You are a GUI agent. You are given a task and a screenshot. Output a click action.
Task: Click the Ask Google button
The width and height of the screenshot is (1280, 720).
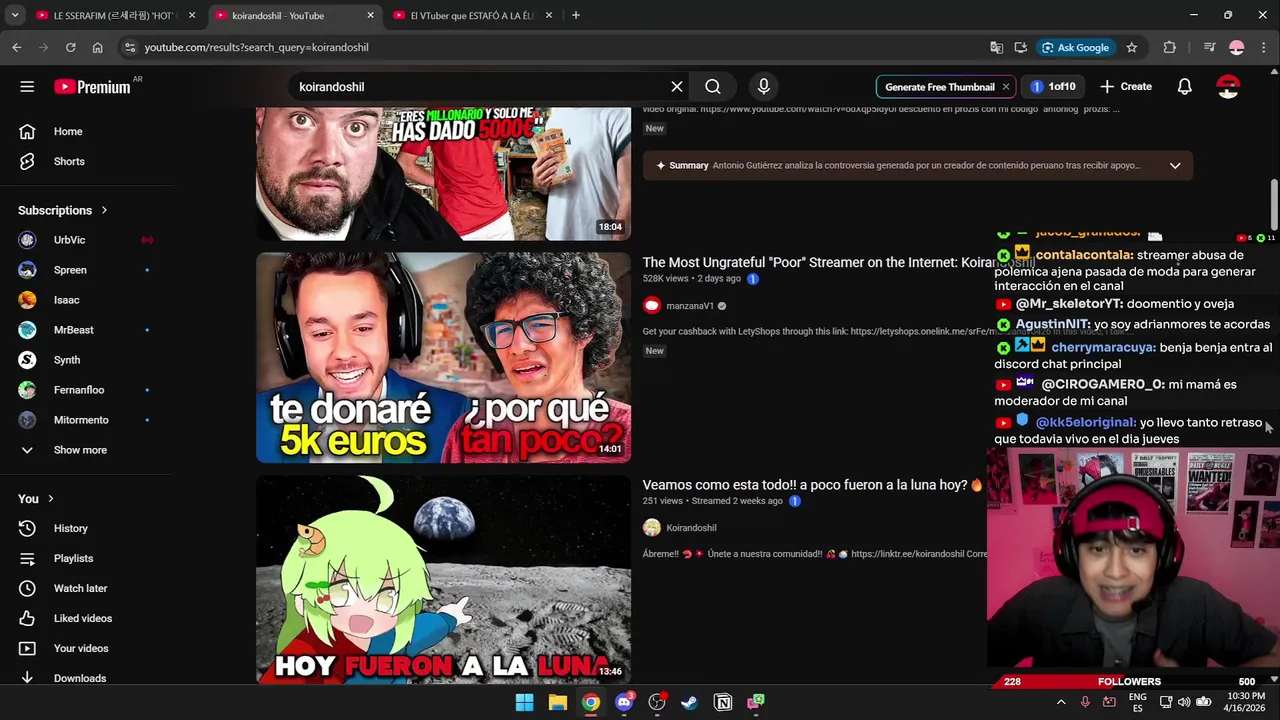(1075, 47)
